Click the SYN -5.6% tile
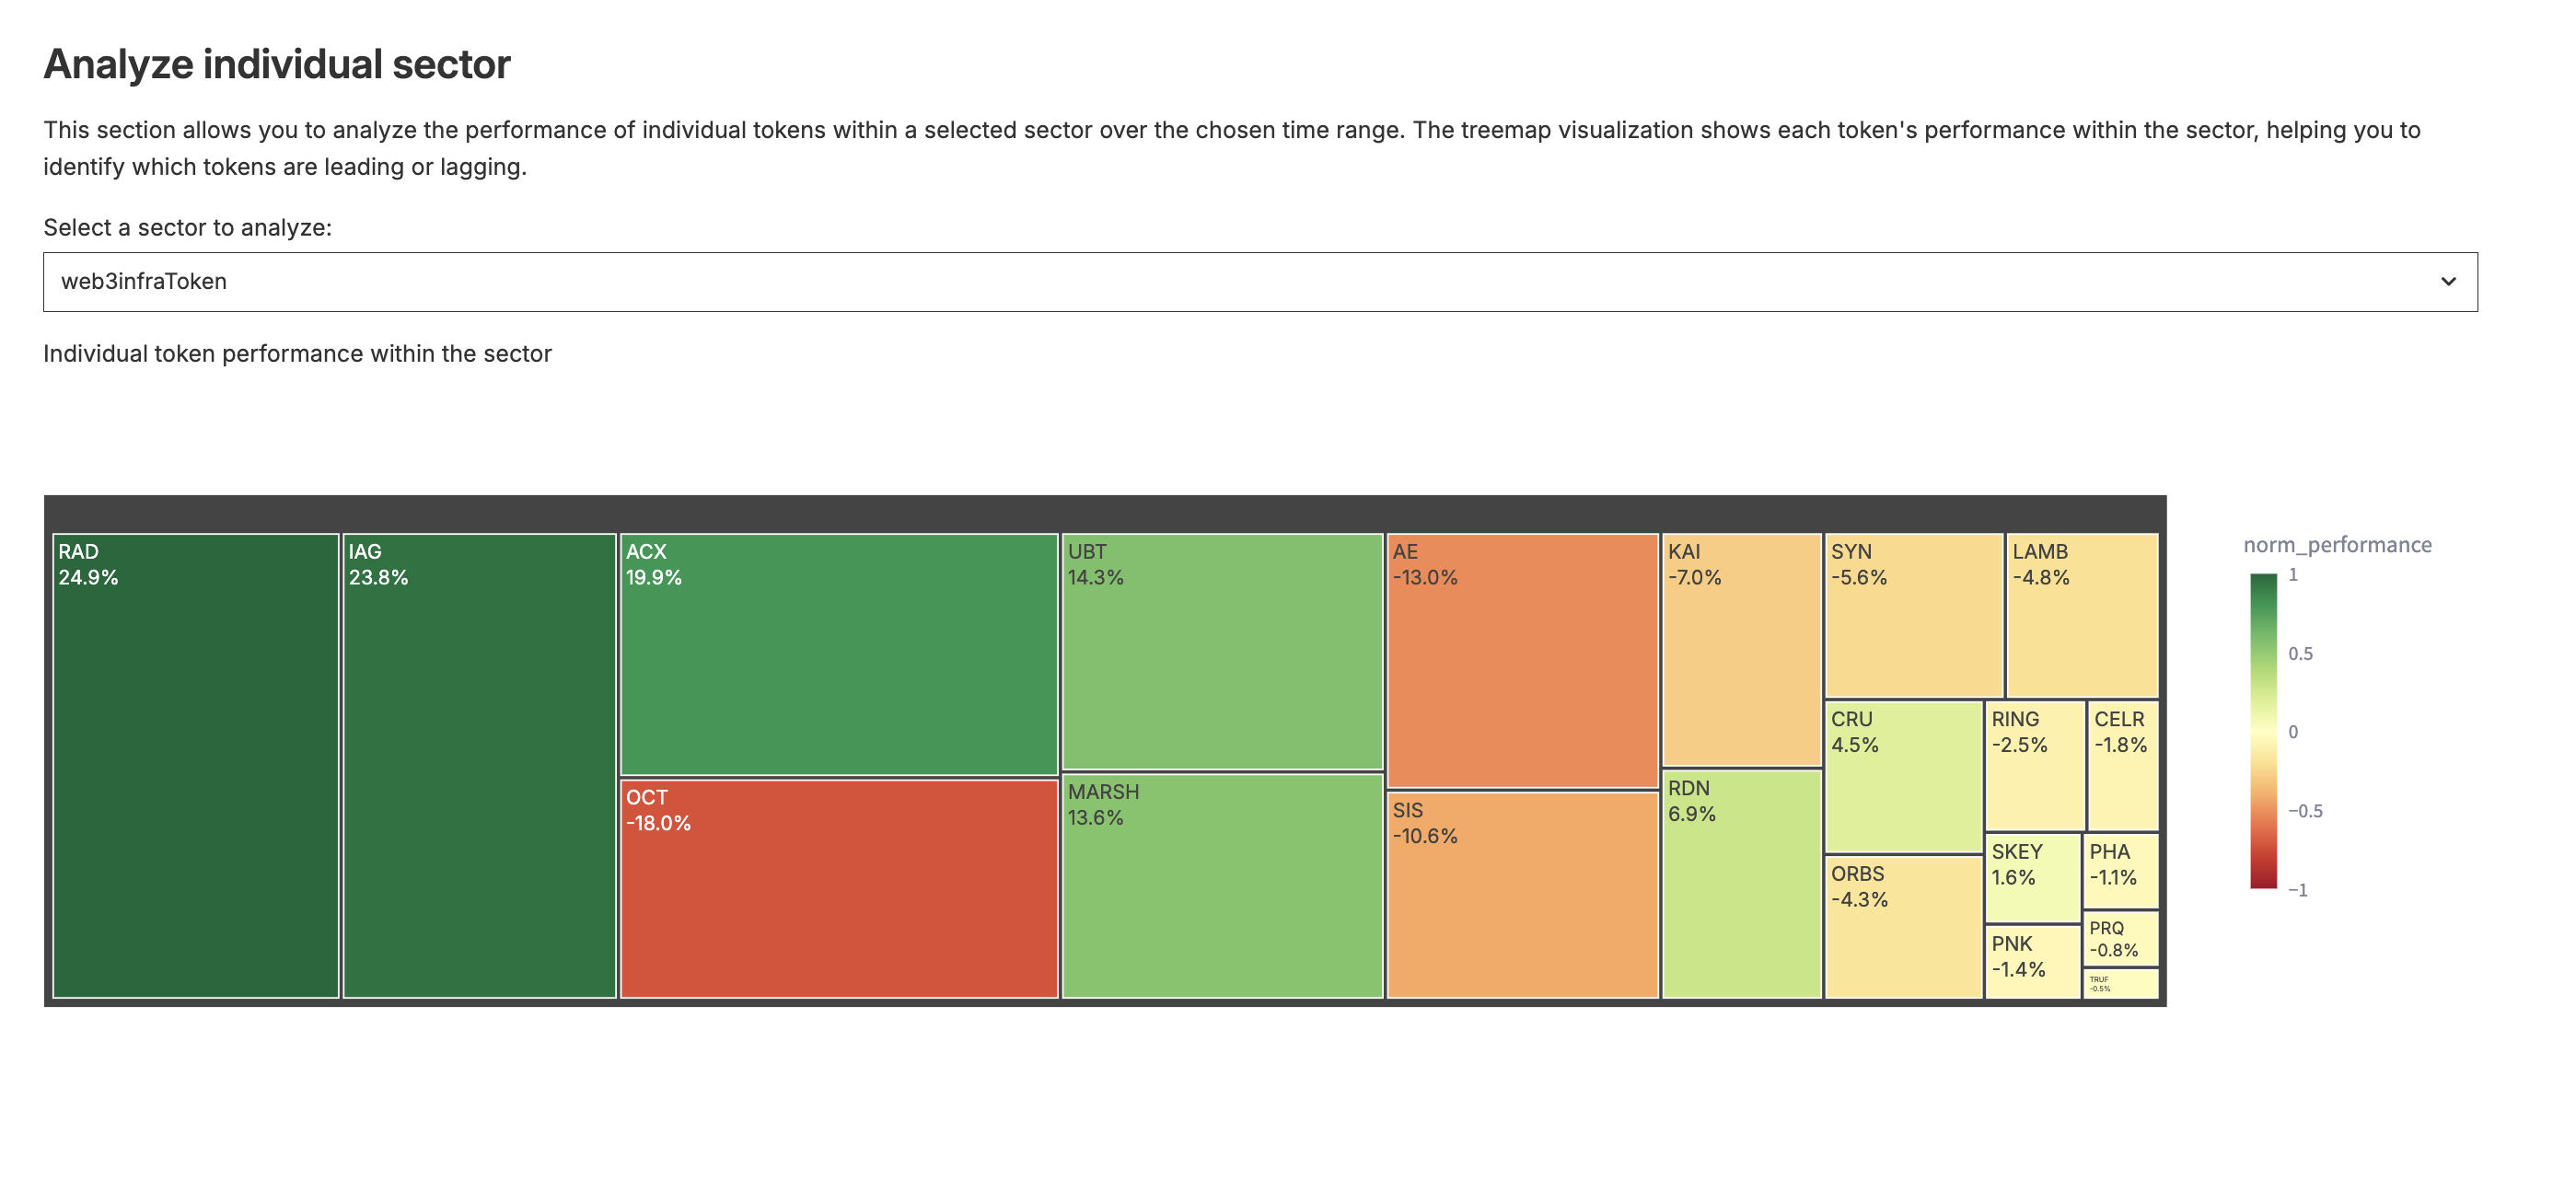This screenshot has width=2576, height=1180. (1913, 616)
